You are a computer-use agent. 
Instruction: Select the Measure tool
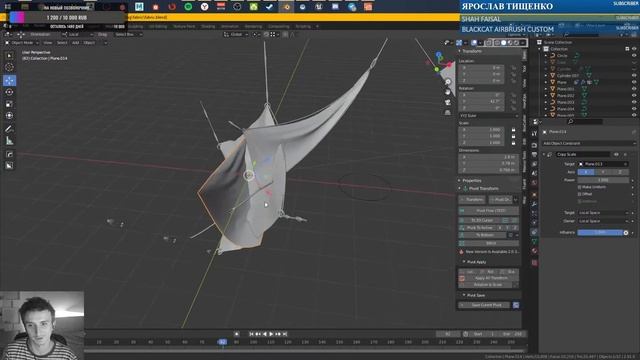click(9, 141)
